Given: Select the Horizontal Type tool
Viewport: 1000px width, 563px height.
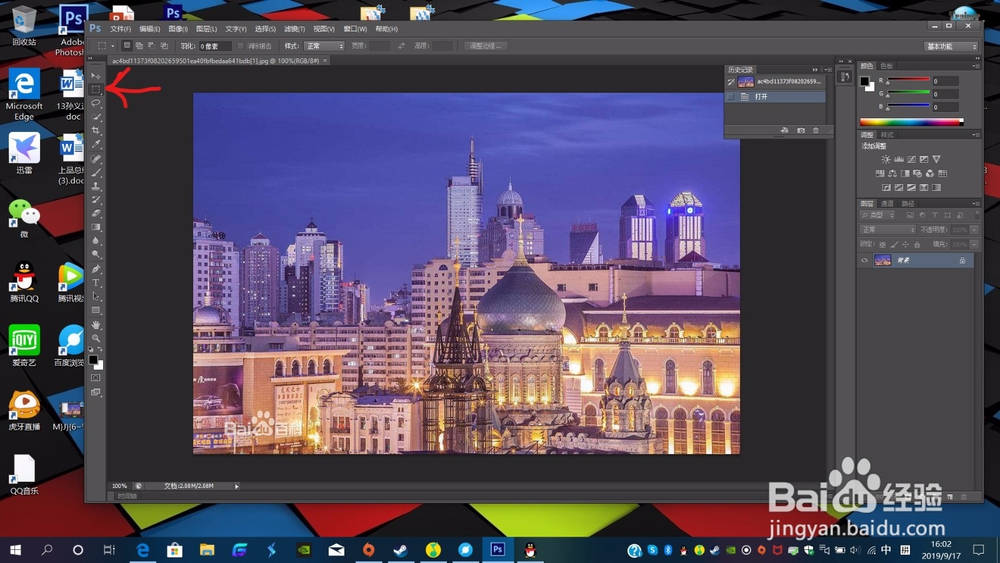Looking at the screenshot, I should [x=96, y=282].
